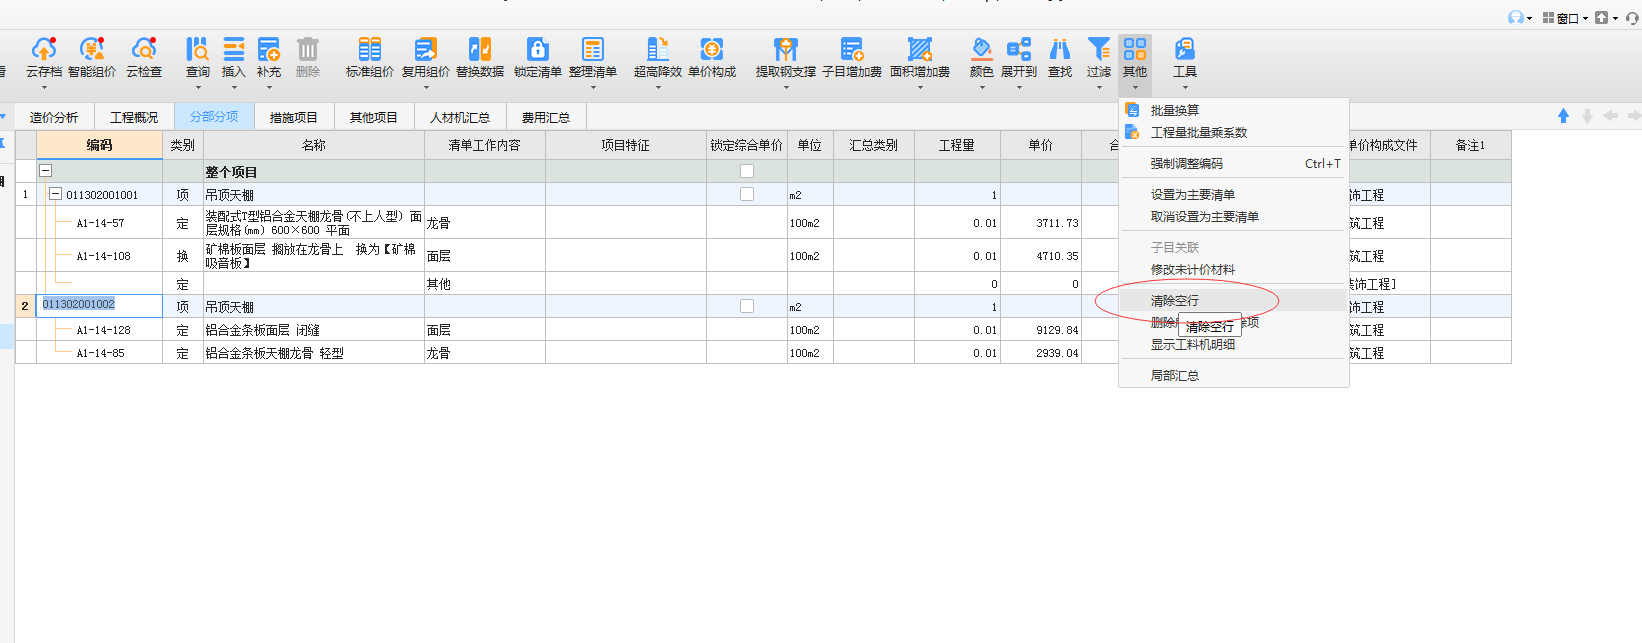This screenshot has height=643, width=1642.
Task: Expand the dropdown arrow under 插入
Action: 233,88
